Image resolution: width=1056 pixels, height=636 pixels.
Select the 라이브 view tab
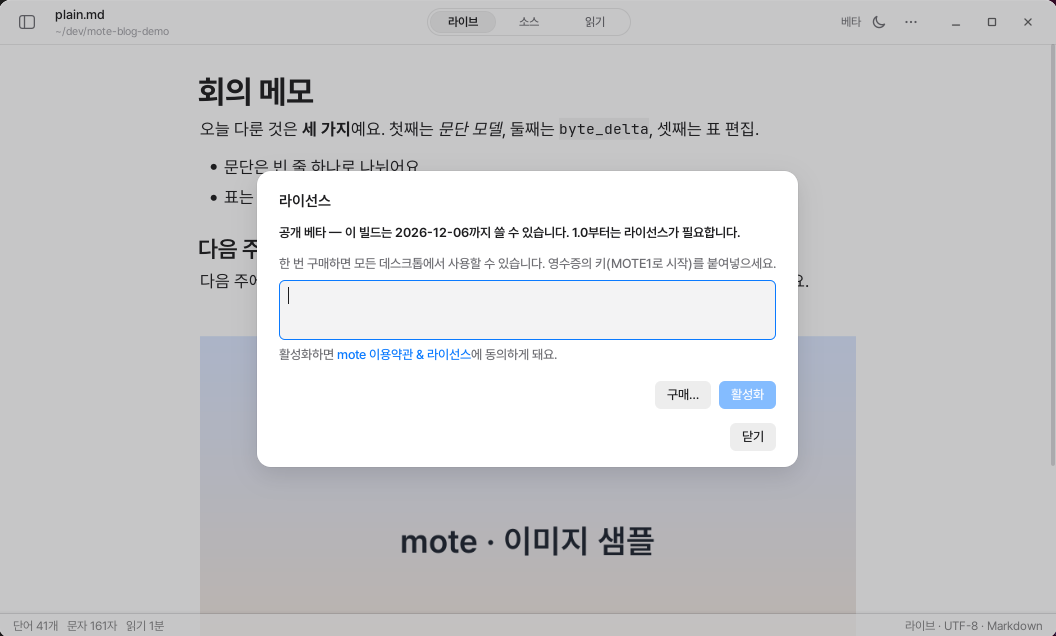click(463, 22)
